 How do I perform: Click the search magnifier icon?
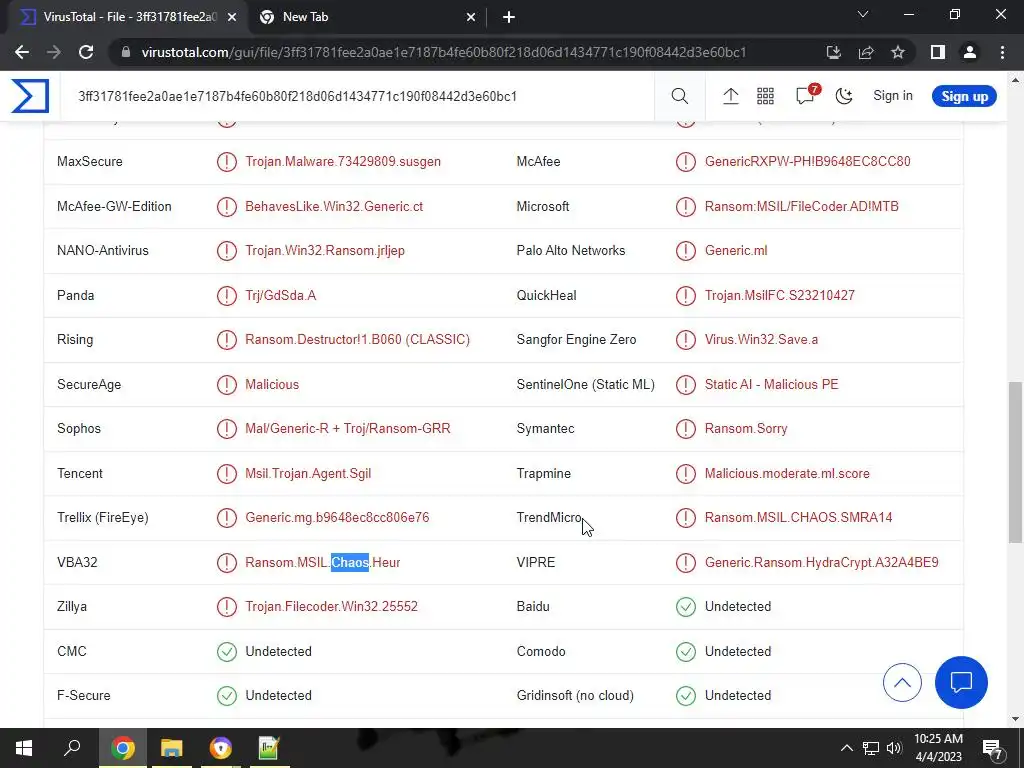tap(680, 96)
